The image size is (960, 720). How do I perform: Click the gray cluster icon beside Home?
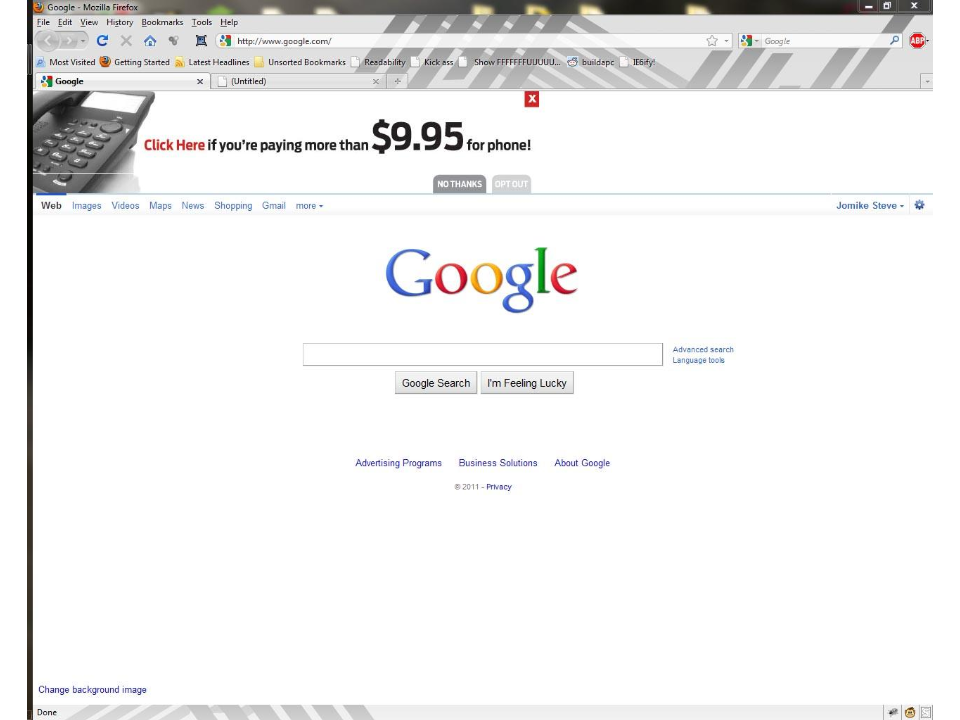174,41
